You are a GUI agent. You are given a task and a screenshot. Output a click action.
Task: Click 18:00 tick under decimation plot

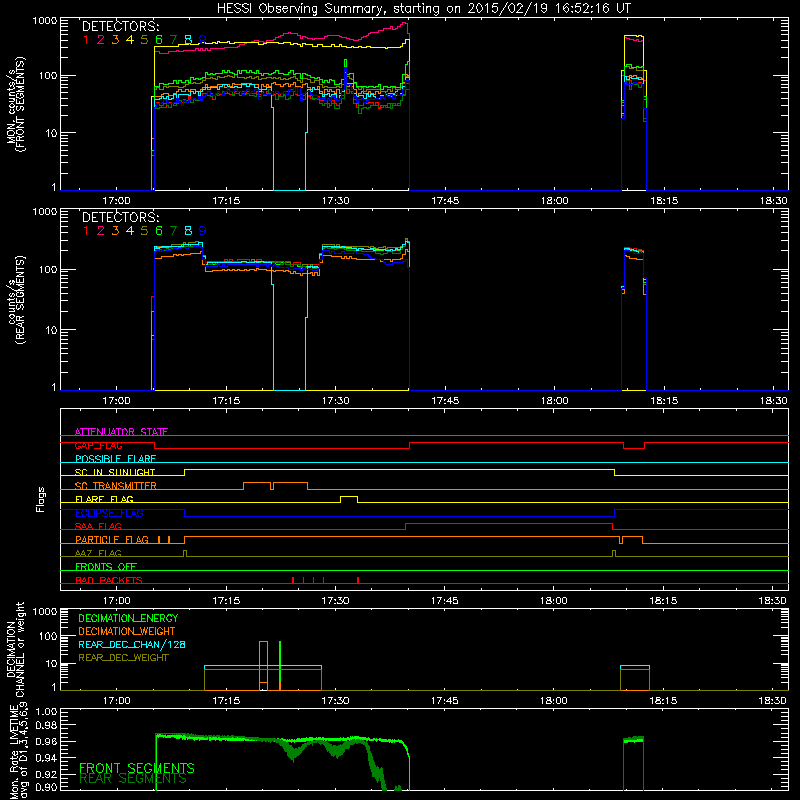tap(554, 701)
